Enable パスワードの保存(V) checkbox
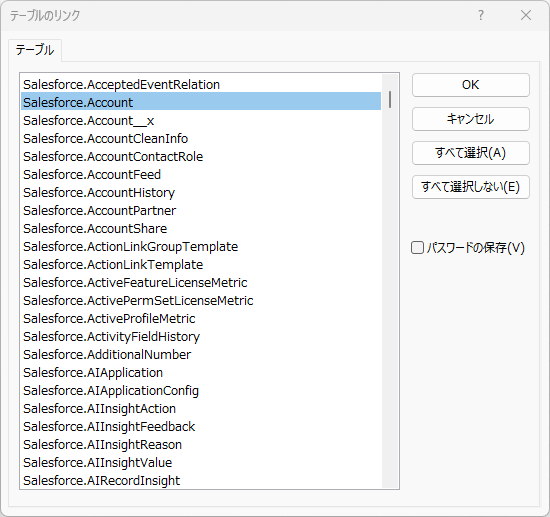Screen dimensions: 550x517 point(417,248)
